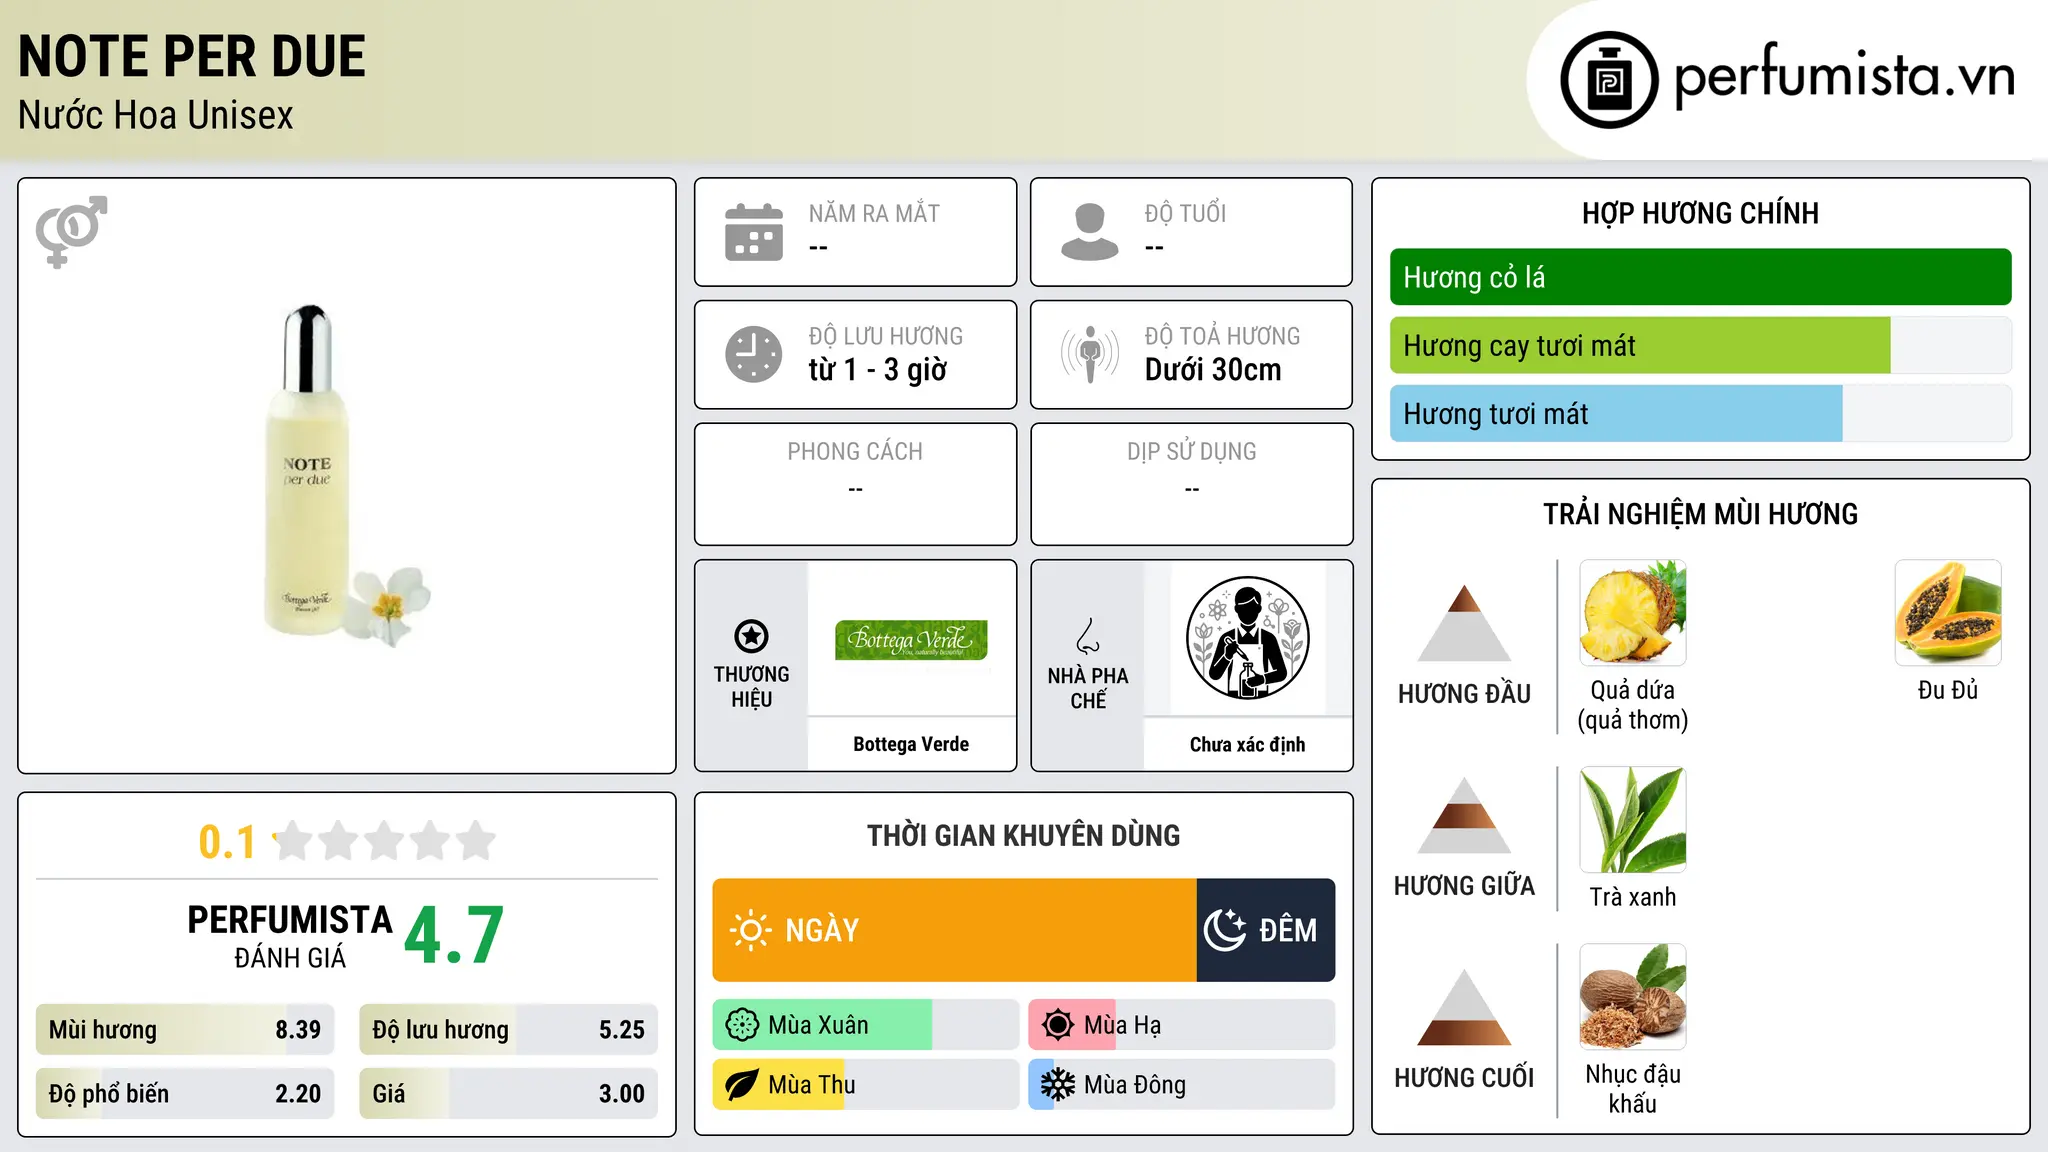
Task: Click the Giá score bar
Action: tap(509, 1094)
